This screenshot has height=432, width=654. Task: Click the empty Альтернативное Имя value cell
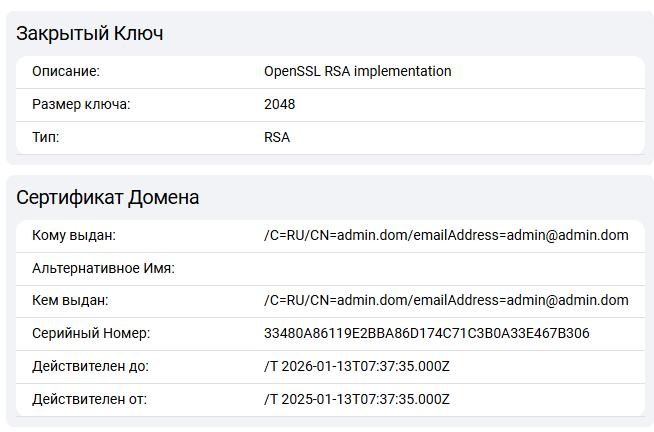coord(445,269)
